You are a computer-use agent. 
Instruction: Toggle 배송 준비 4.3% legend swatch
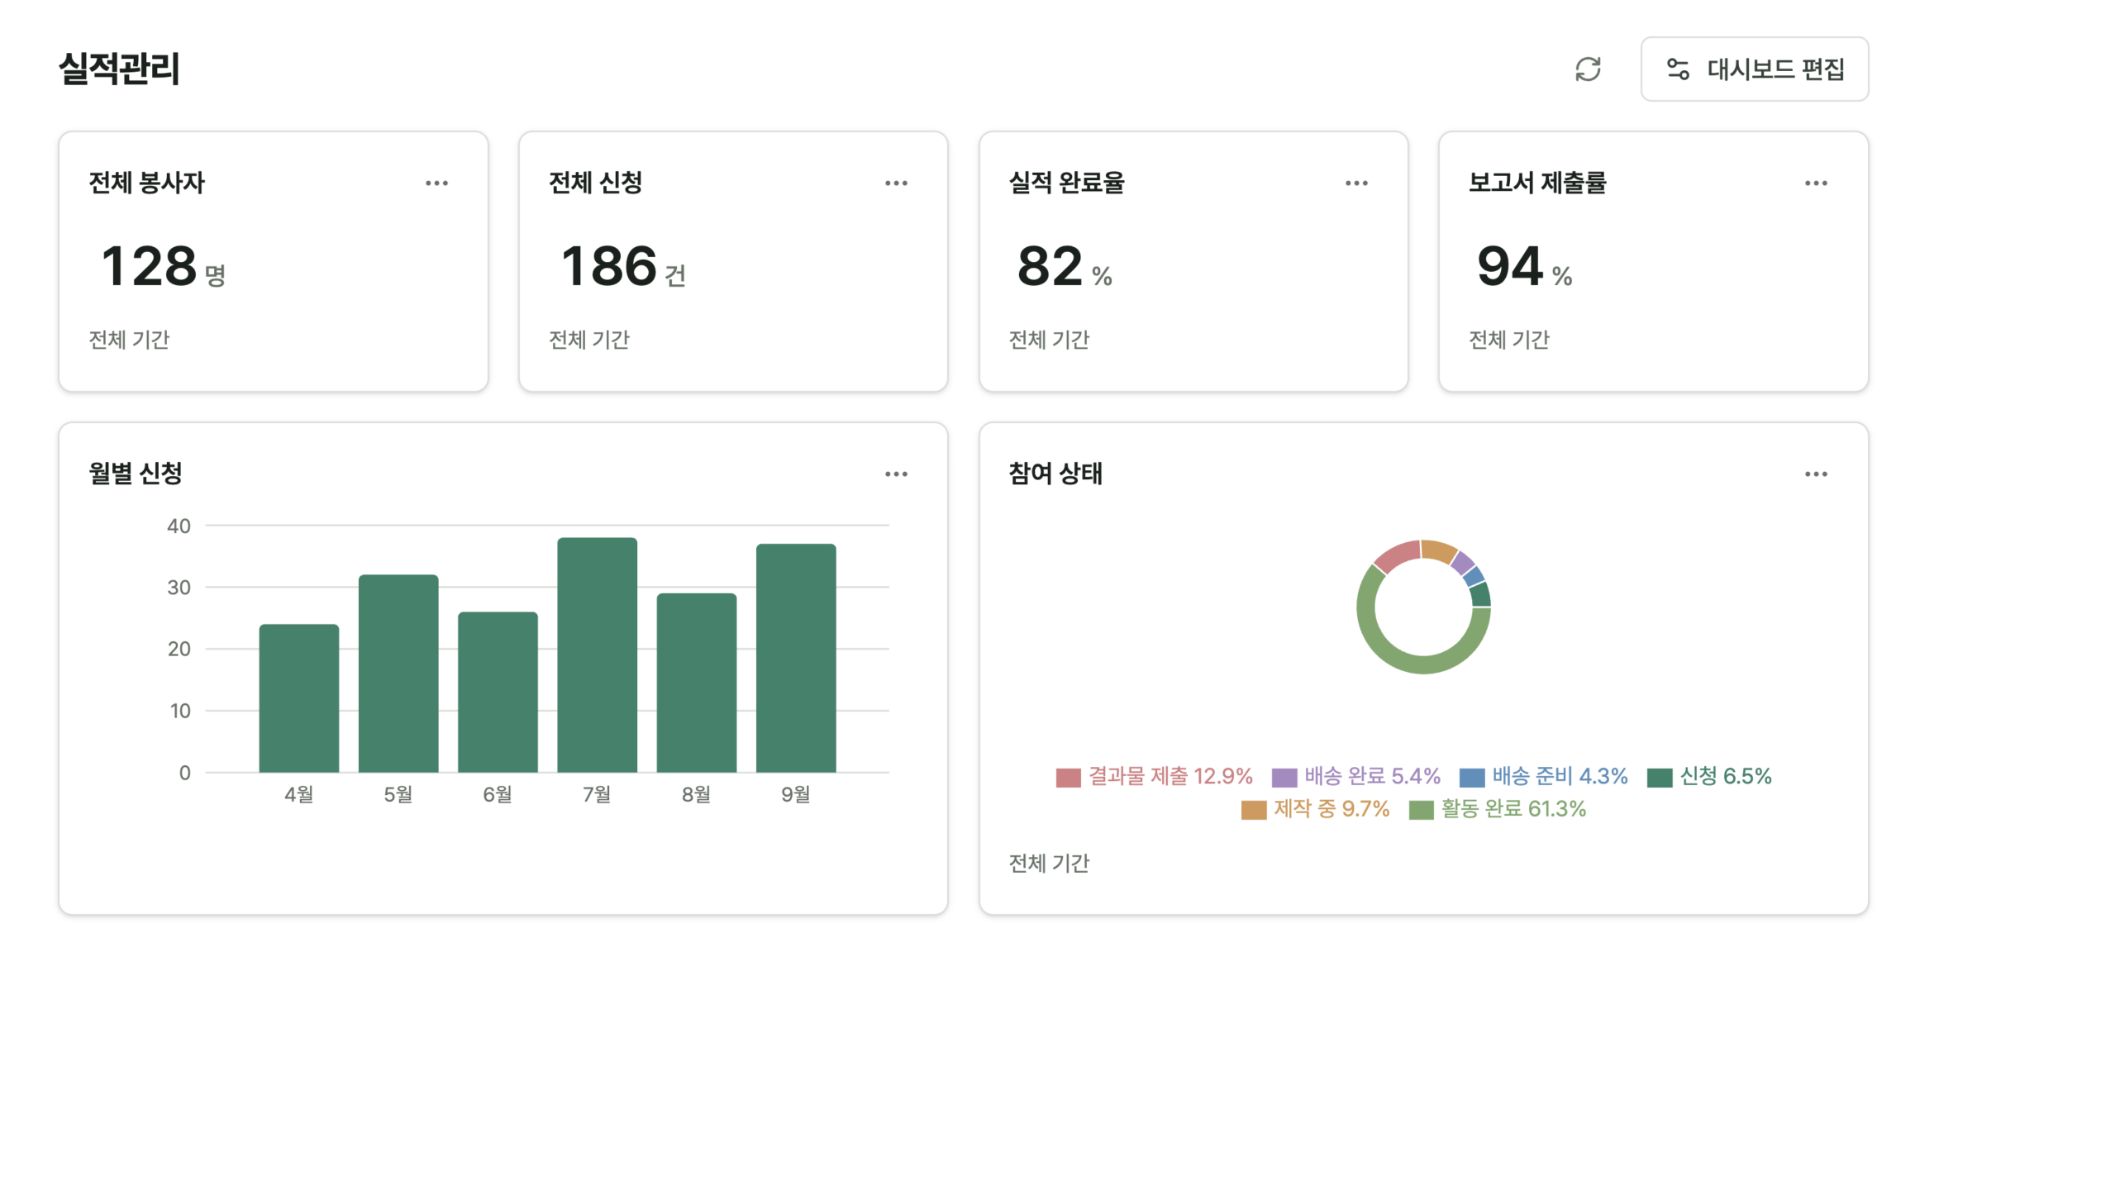(x=1472, y=778)
